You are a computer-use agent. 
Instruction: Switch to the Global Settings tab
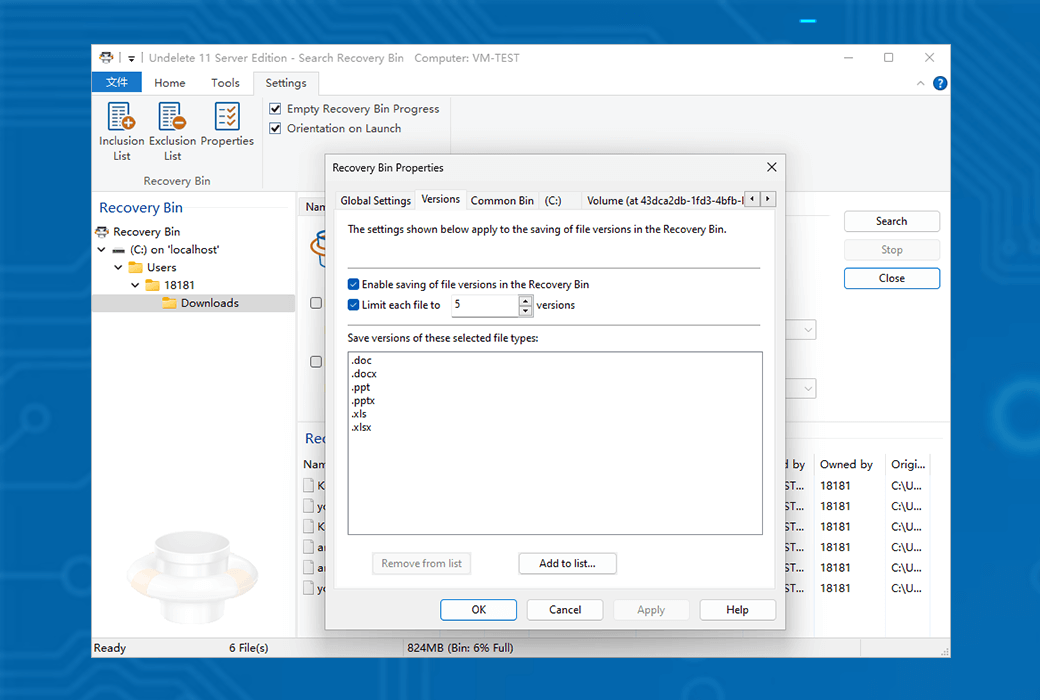[x=375, y=200]
